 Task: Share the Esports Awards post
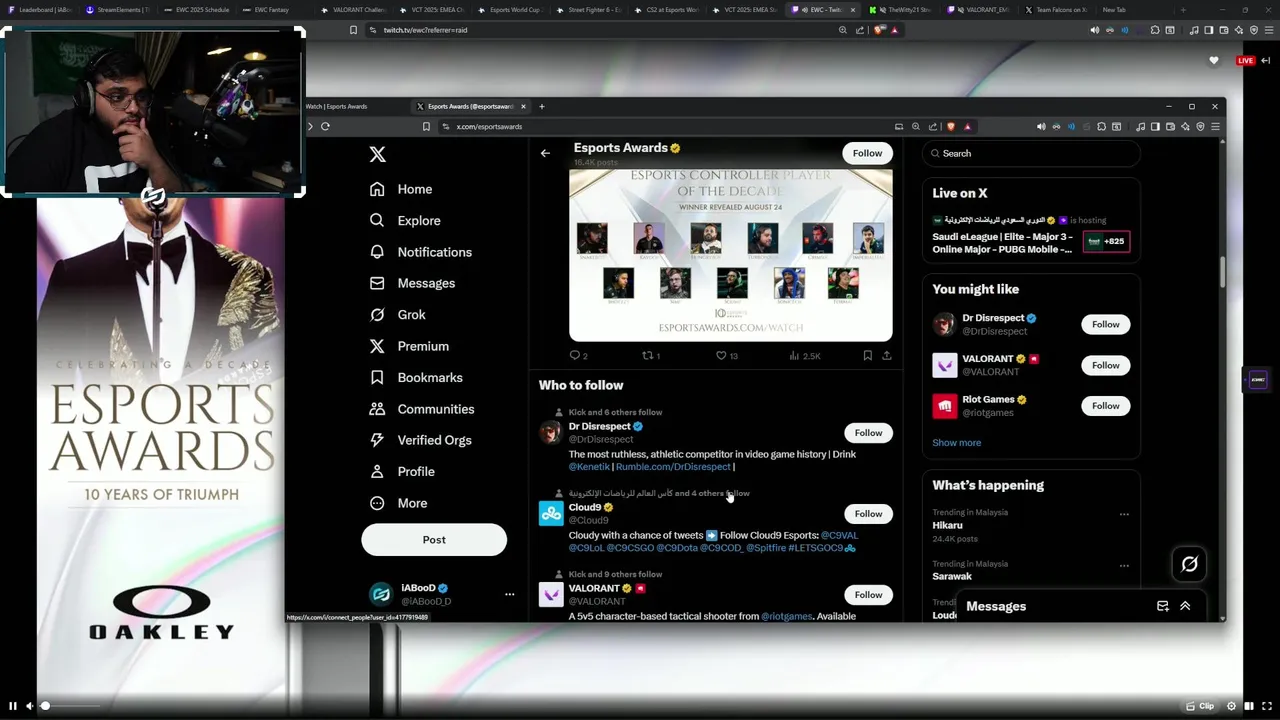886,355
